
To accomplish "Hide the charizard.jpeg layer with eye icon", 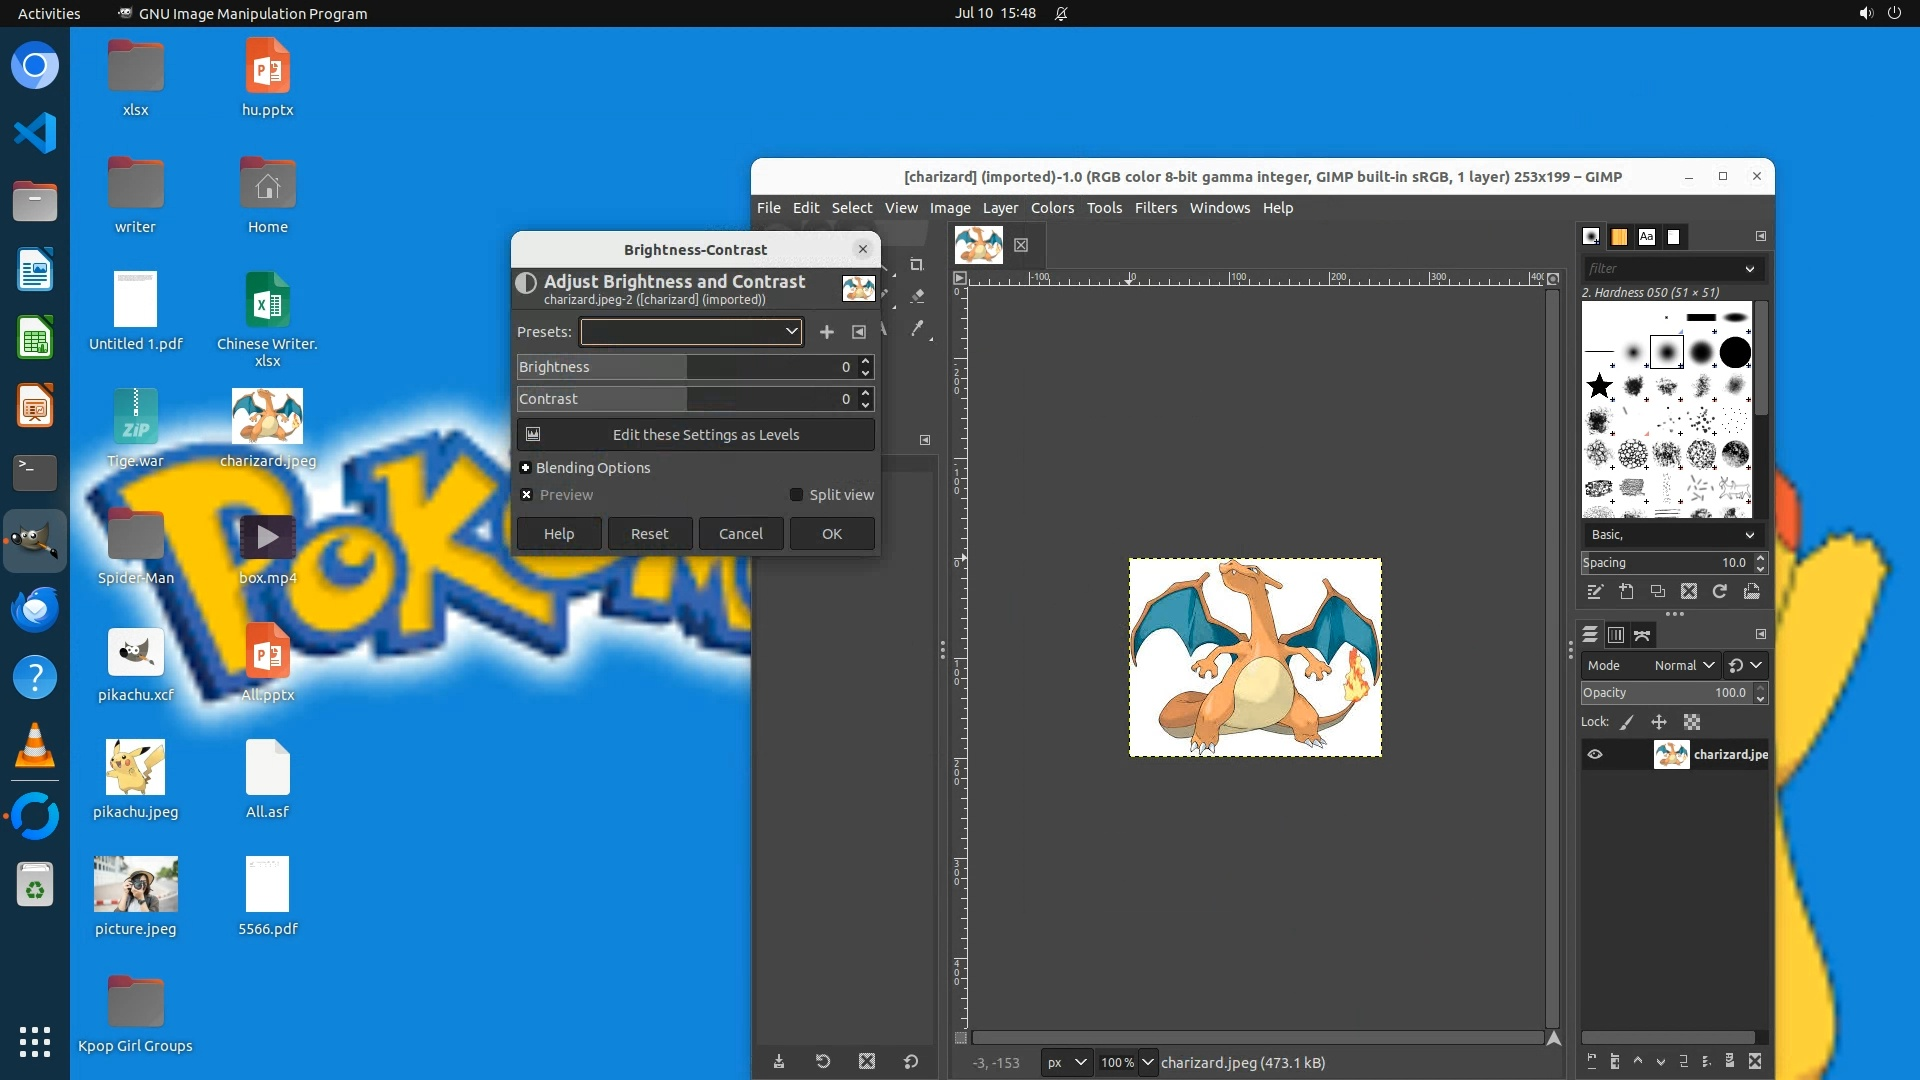I will click(x=1595, y=755).
